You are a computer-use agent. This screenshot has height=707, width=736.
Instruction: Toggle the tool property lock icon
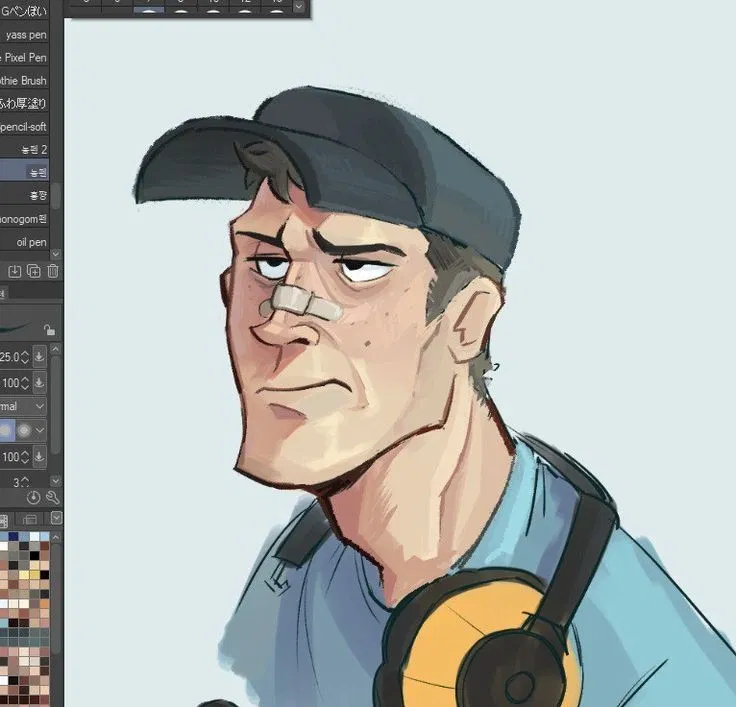coord(49,330)
